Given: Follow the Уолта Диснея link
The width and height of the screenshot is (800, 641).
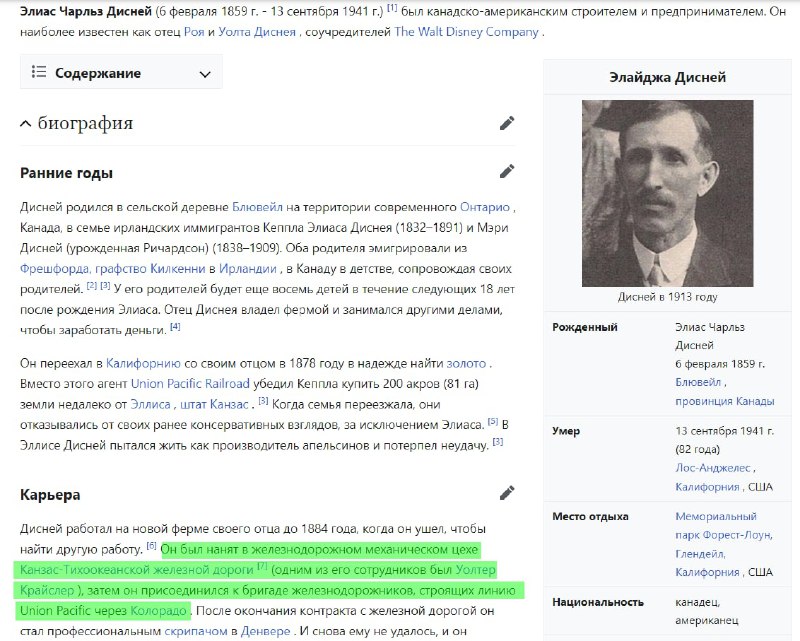Looking at the screenshot, I should click(257, 32).
